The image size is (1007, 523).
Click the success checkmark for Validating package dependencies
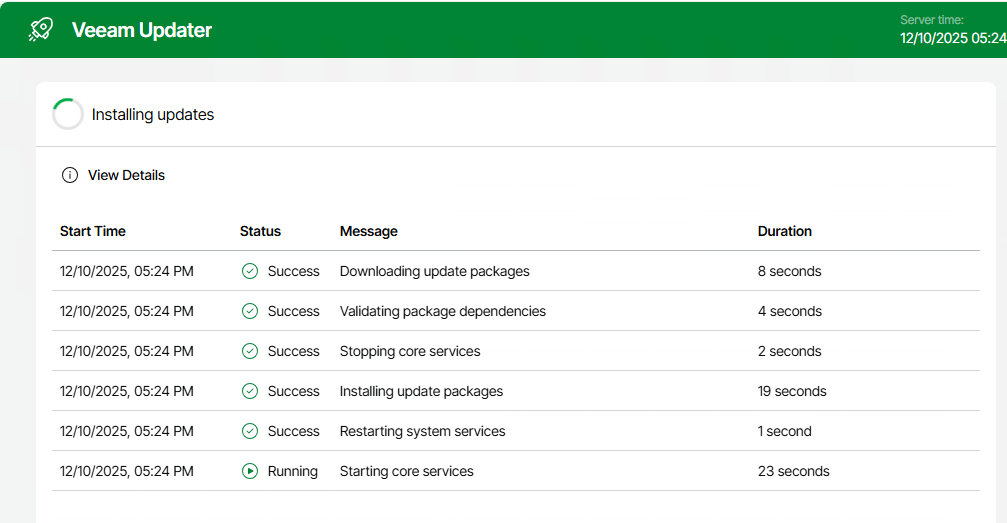point(250,311)
